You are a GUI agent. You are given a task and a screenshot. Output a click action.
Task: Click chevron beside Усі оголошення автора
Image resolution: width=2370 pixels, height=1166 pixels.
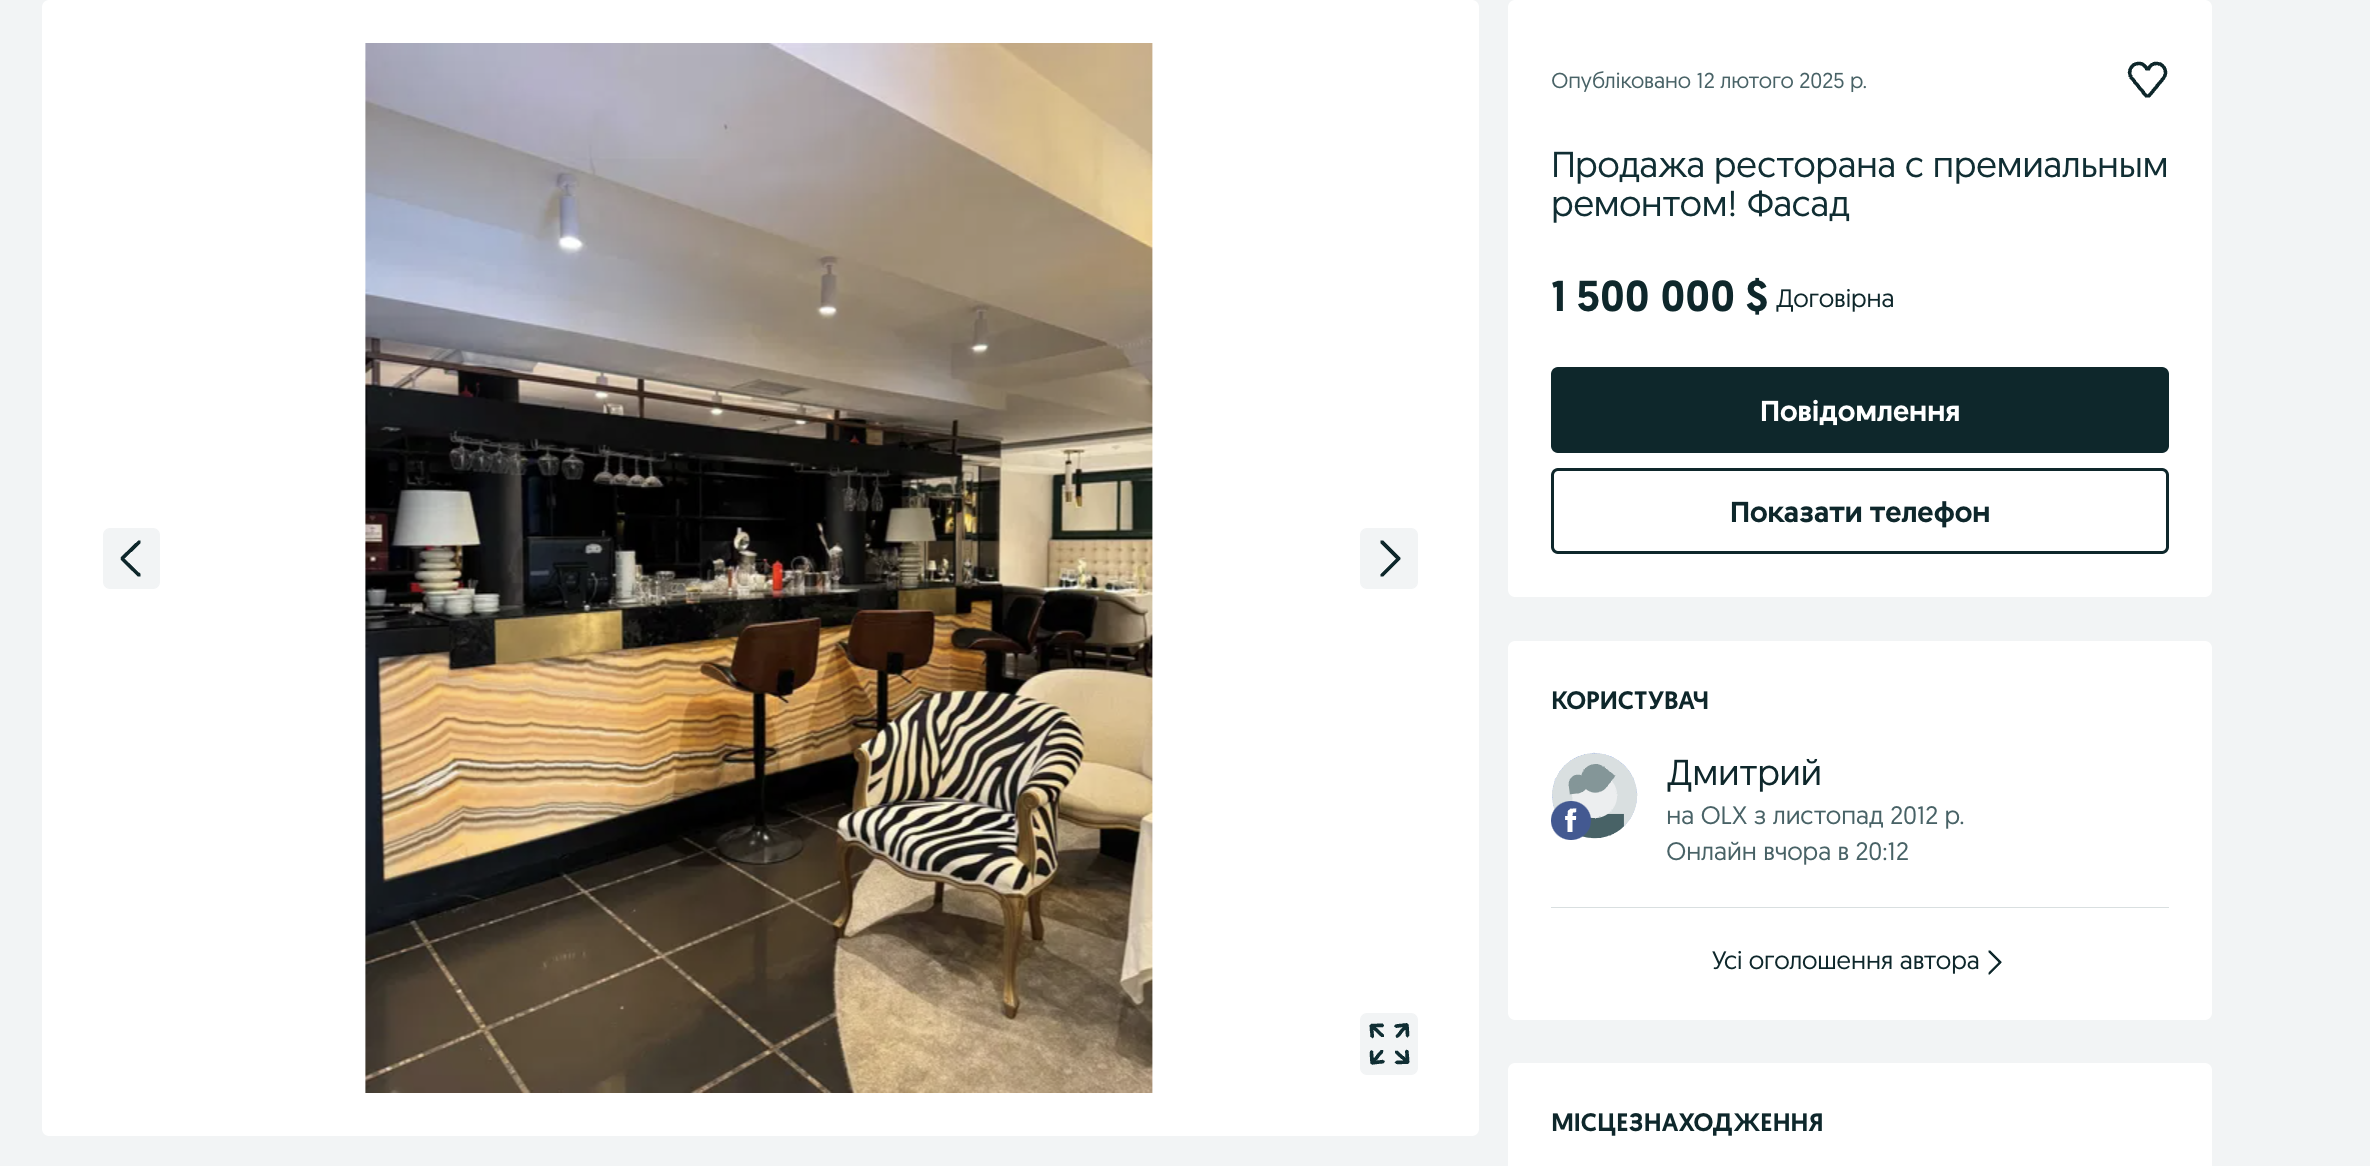(1995, 962)
